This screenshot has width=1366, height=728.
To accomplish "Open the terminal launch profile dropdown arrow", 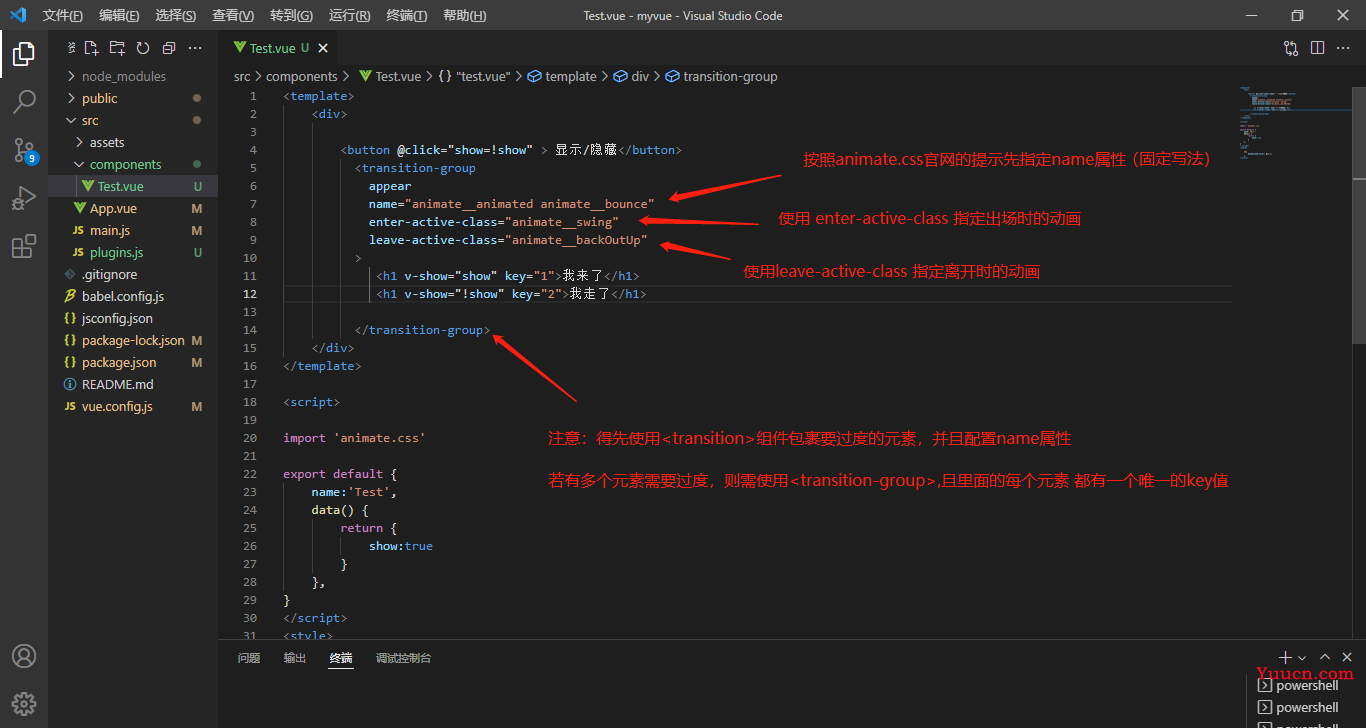I will (1302, 658).
